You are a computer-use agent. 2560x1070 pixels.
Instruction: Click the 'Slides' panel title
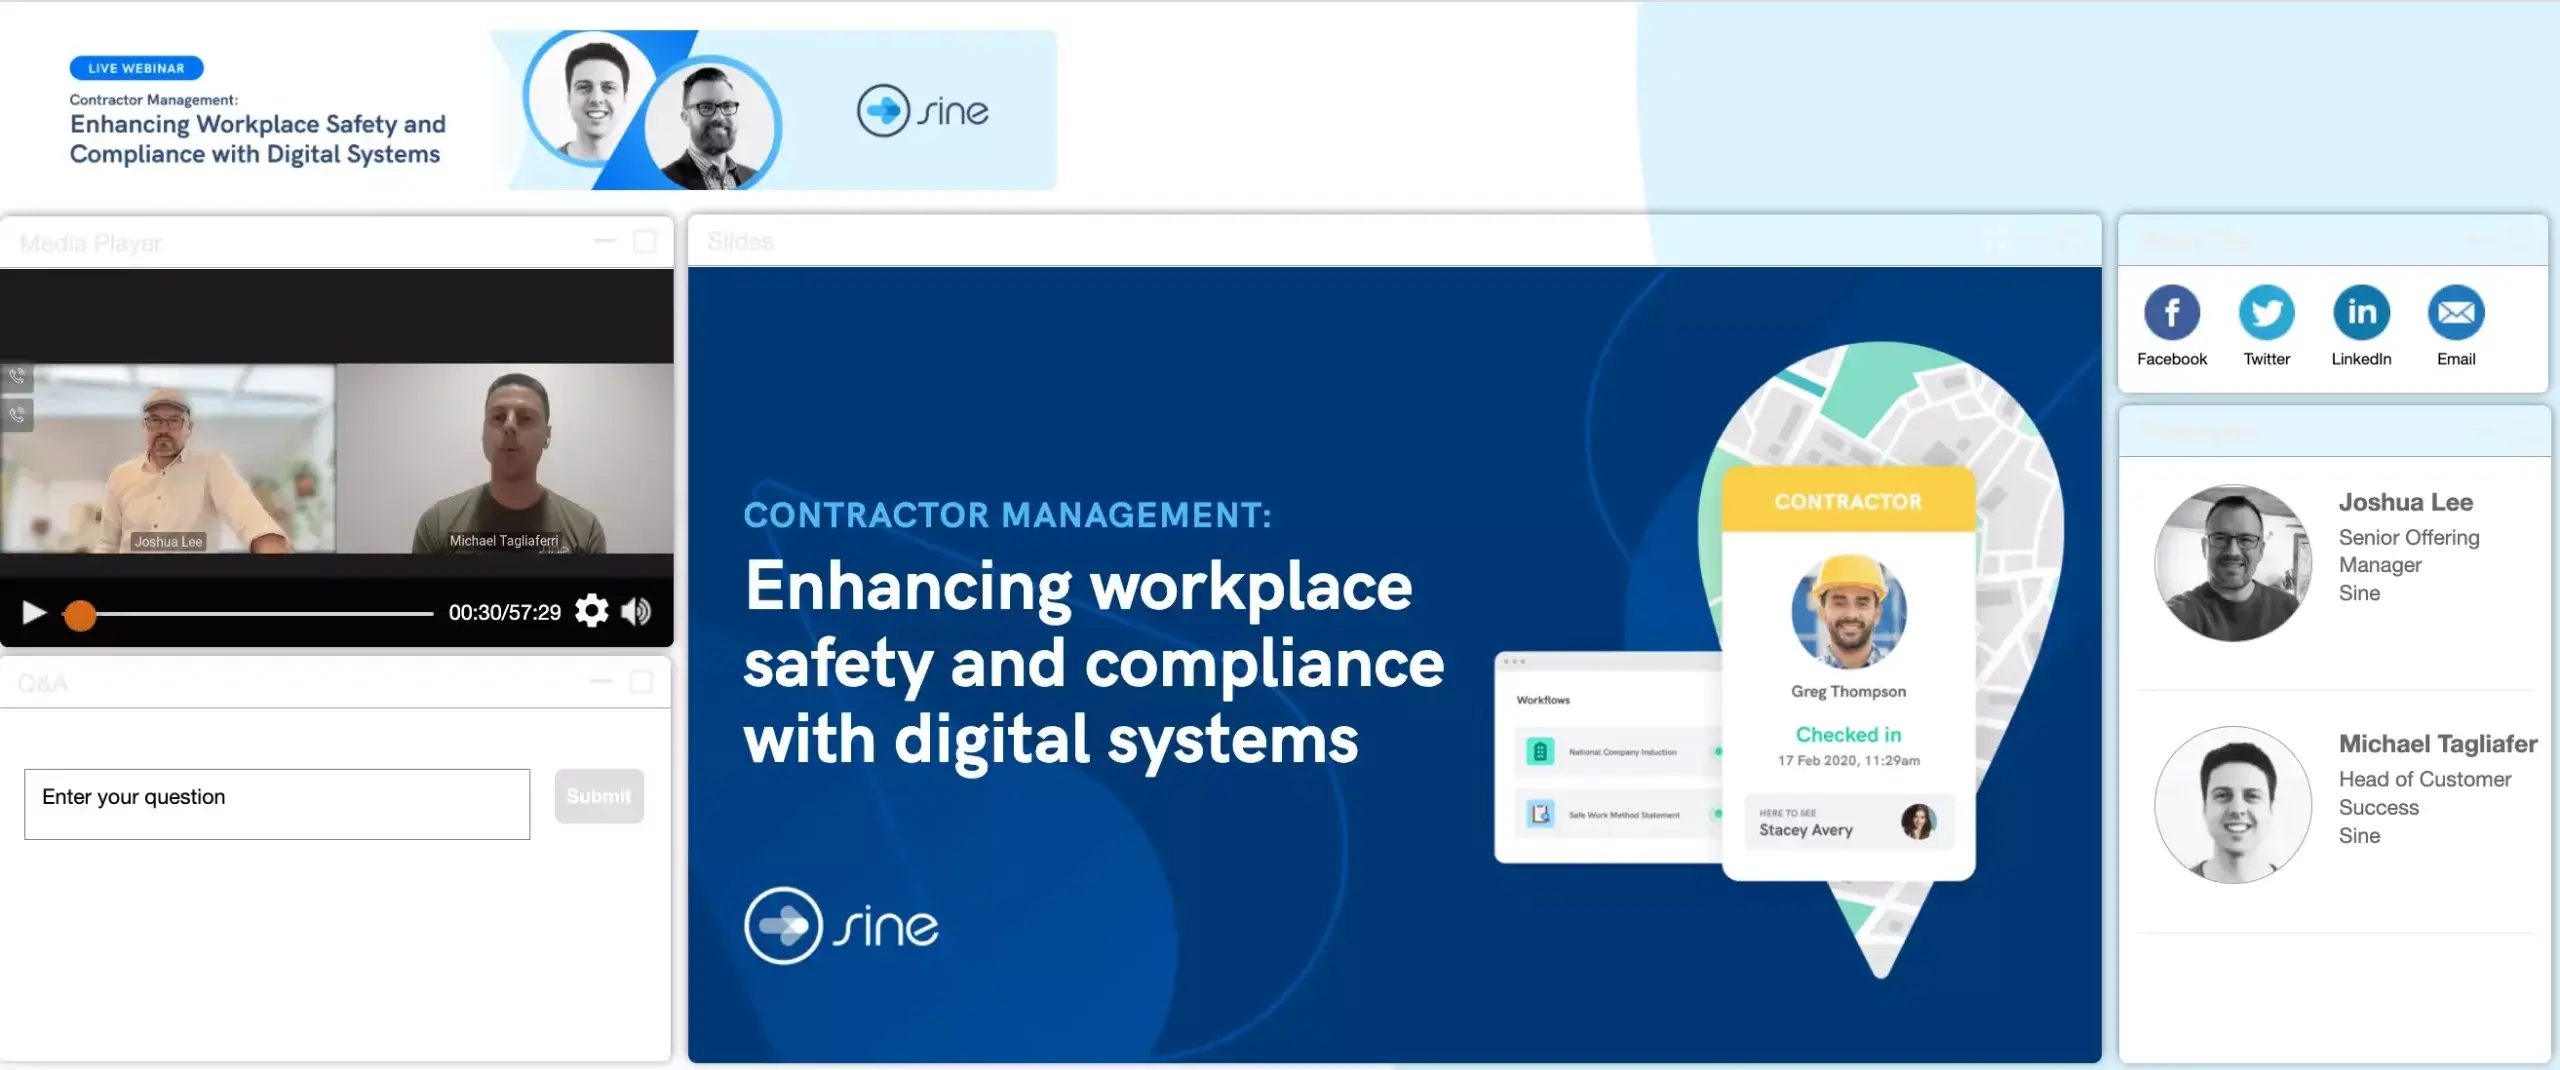[x=741, y=241]
